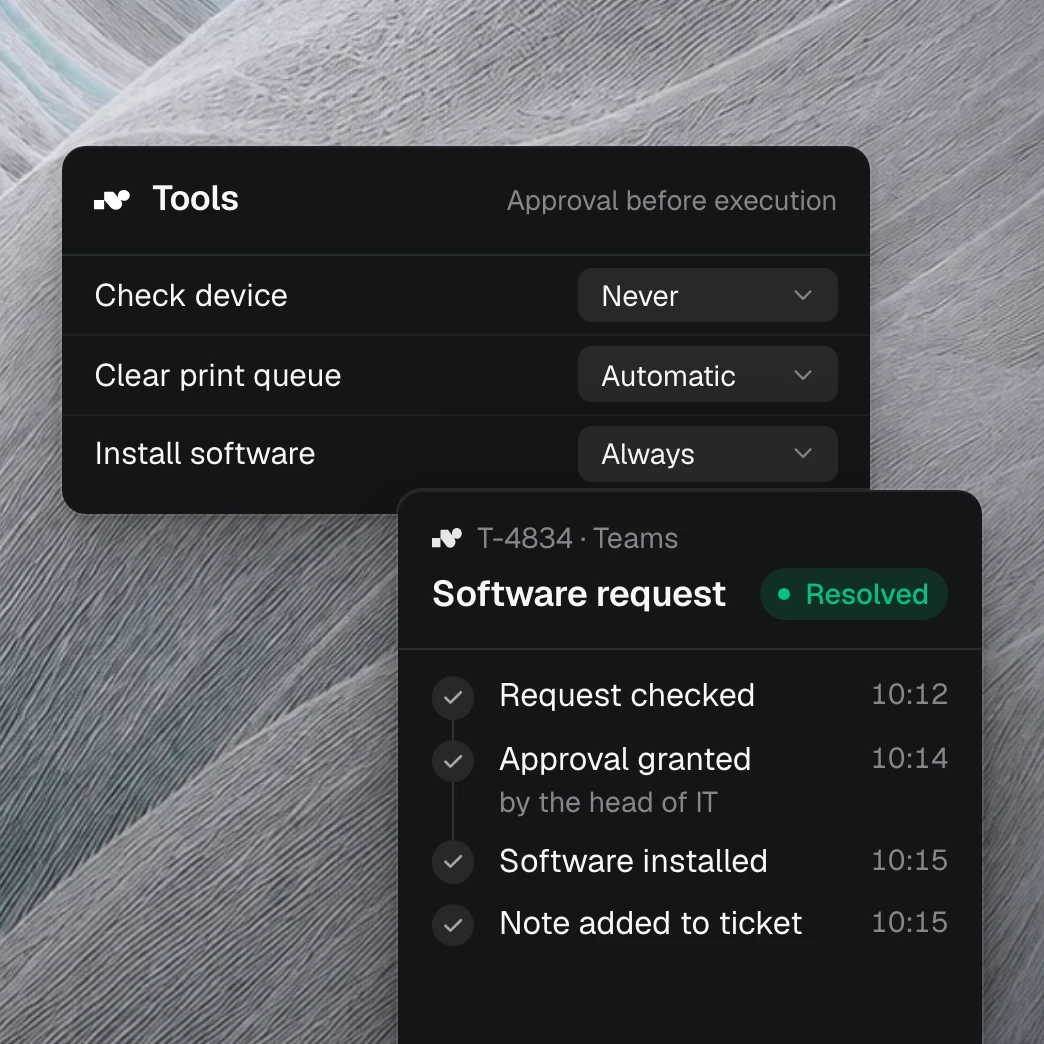1044x1044 pixels.
Task: Click the 10:15 timestamp beside Note added to ticket
Action: [x=910, y=922]
